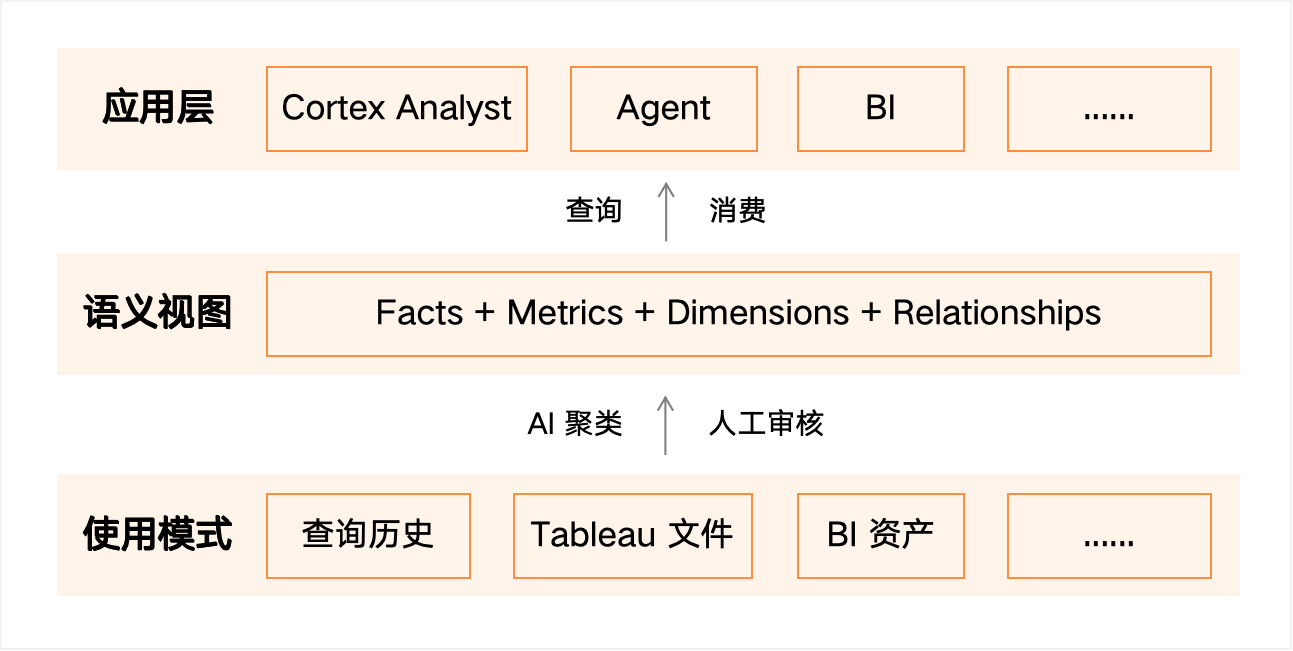This screenshot has height=651, width=1293.
Task: Click the Tableau 文件 box
Action: 632,535
